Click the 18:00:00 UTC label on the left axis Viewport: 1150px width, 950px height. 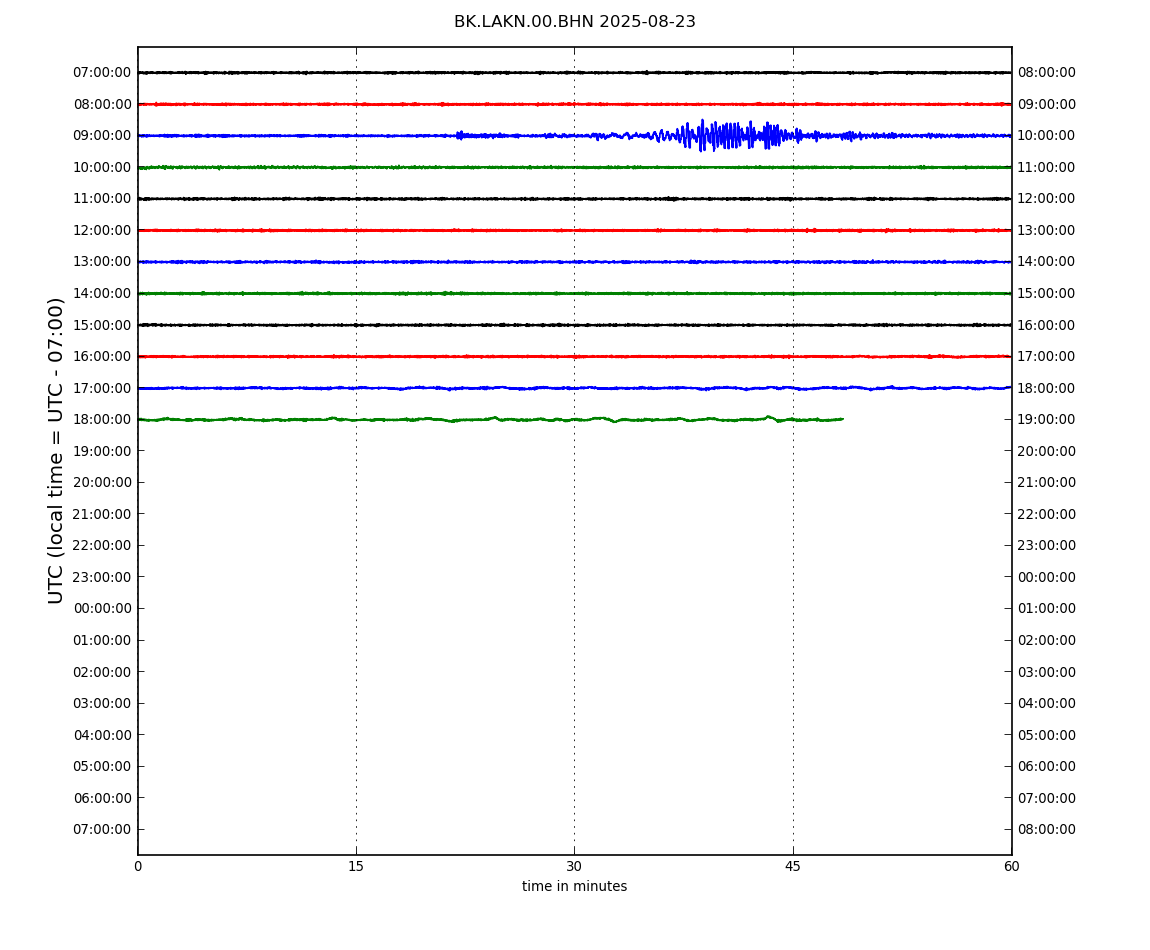[x=102, y=420]
